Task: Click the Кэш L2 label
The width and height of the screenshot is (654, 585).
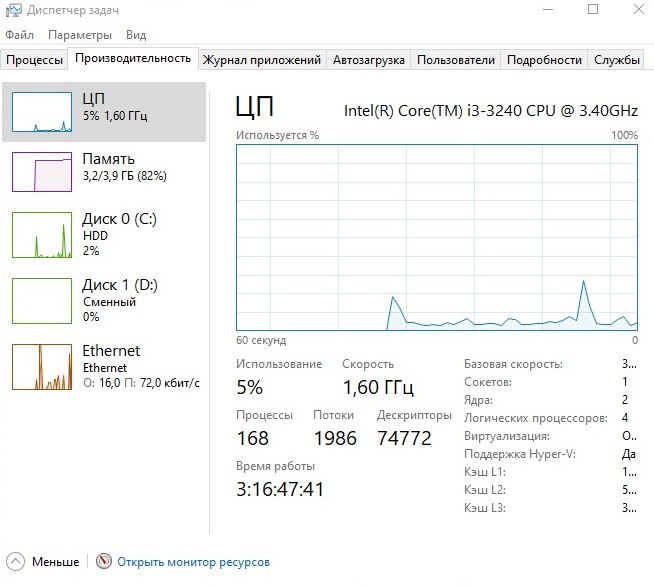Action: 485,490
